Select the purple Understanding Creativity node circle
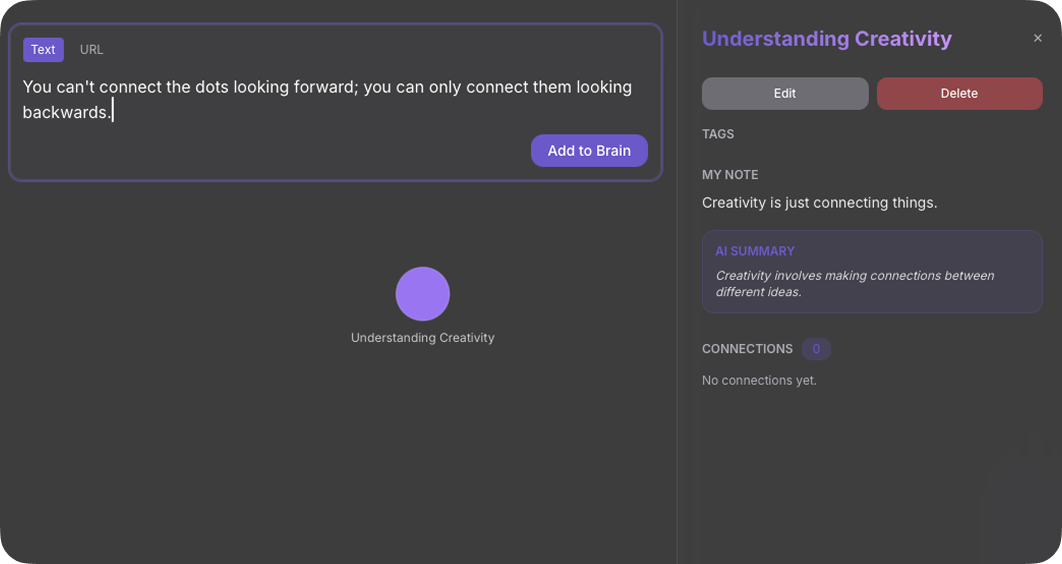1062x564 pixels. (422, 294)
